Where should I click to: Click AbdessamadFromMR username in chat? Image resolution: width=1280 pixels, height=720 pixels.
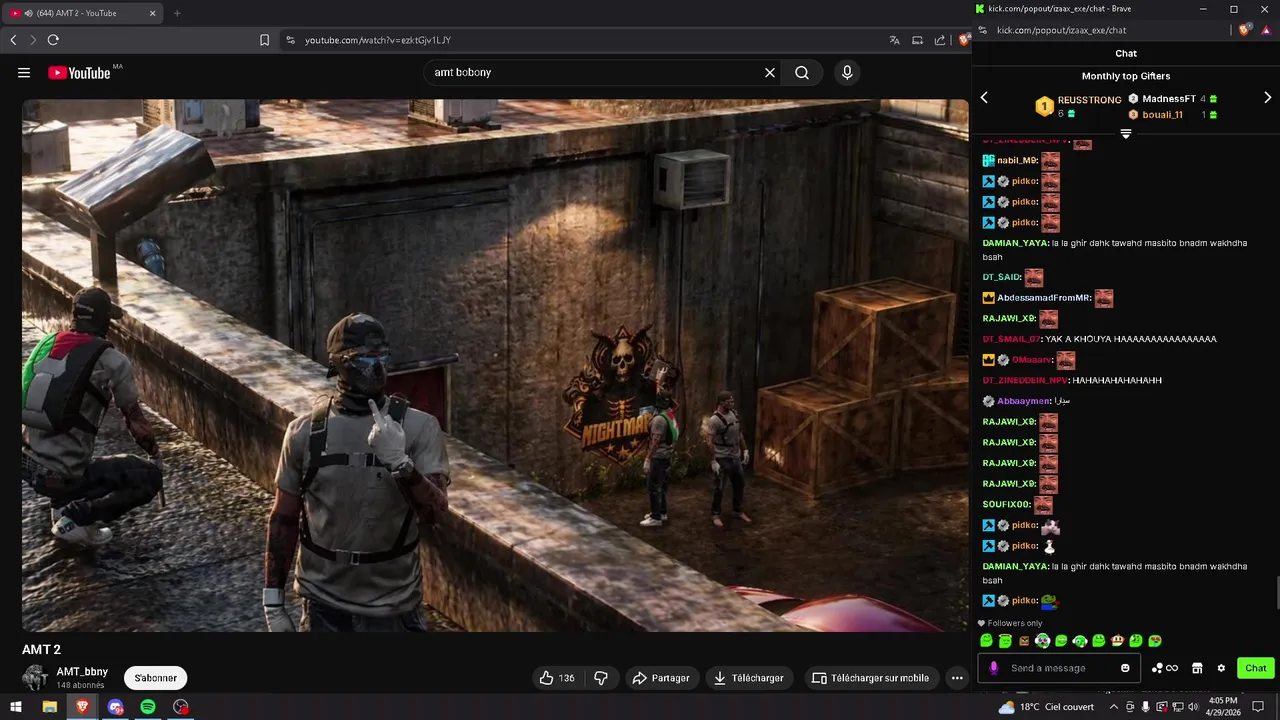pyautogui.click(x=1044, y=298)
